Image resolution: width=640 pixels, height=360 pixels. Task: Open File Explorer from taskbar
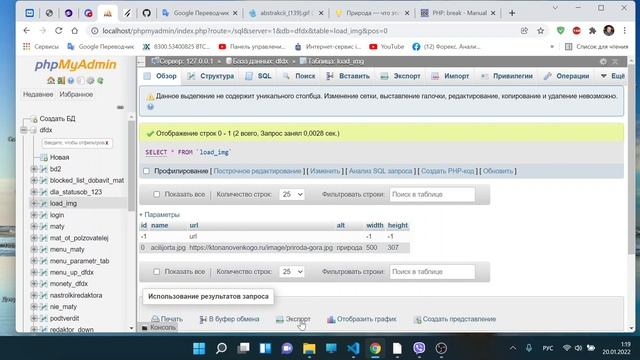[309, 348]
